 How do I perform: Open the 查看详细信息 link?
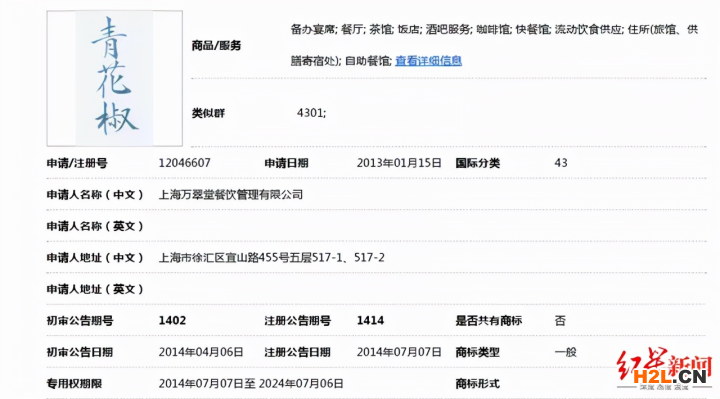click(x=428, y=61)
